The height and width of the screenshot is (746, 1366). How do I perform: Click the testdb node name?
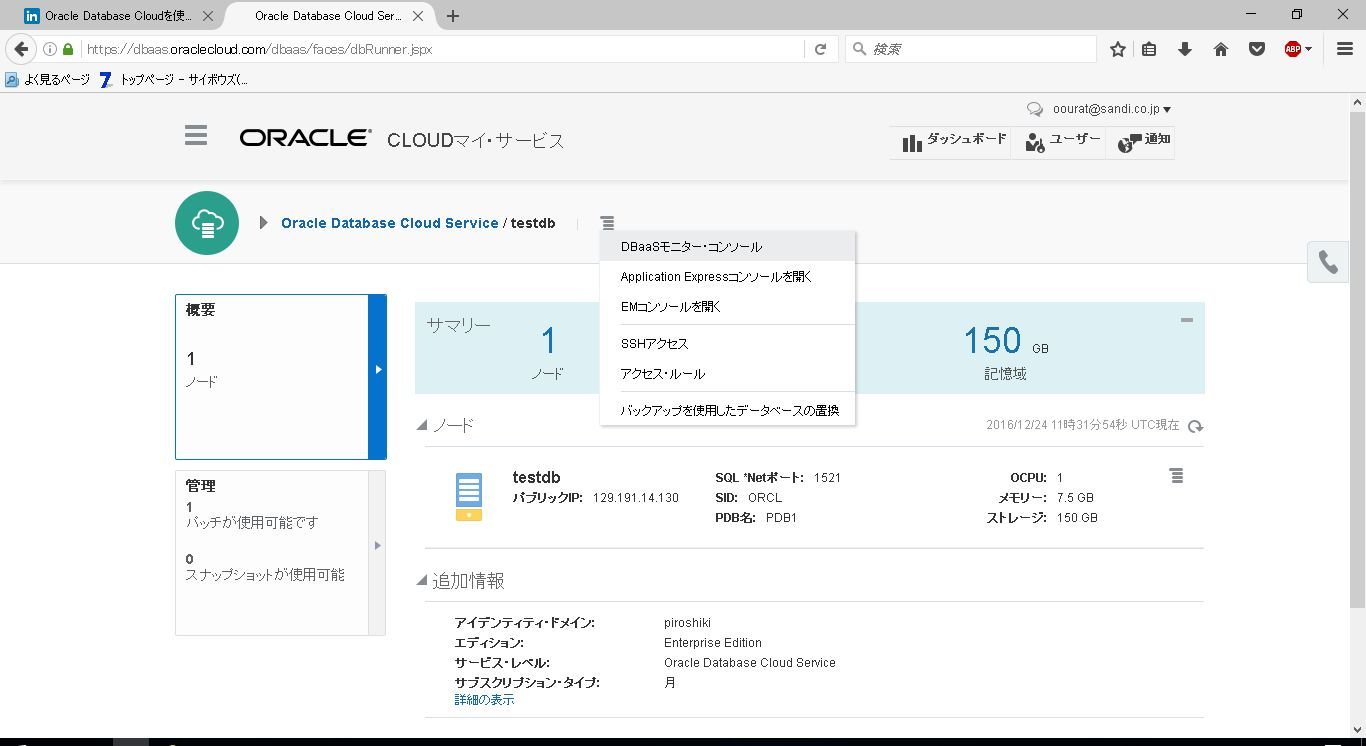coord(536,478)
